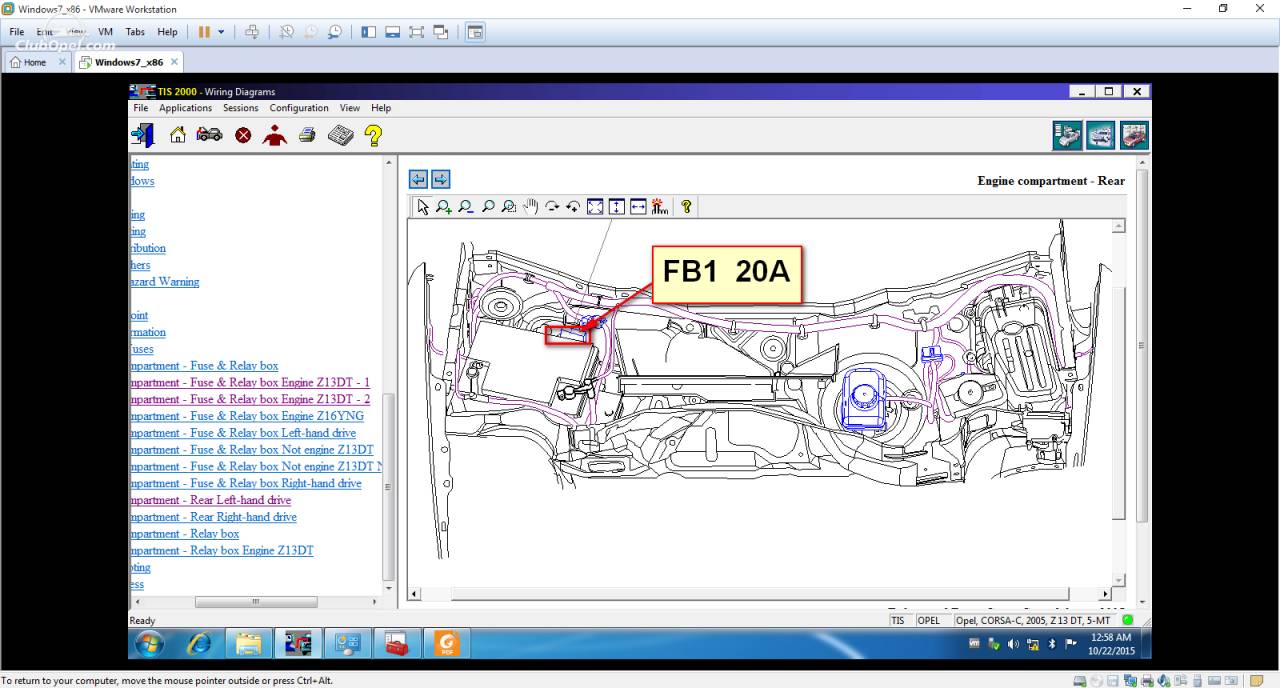Open the Hazard Warning link
This screenshot has width=1280, height=688.
pos(165,282)
